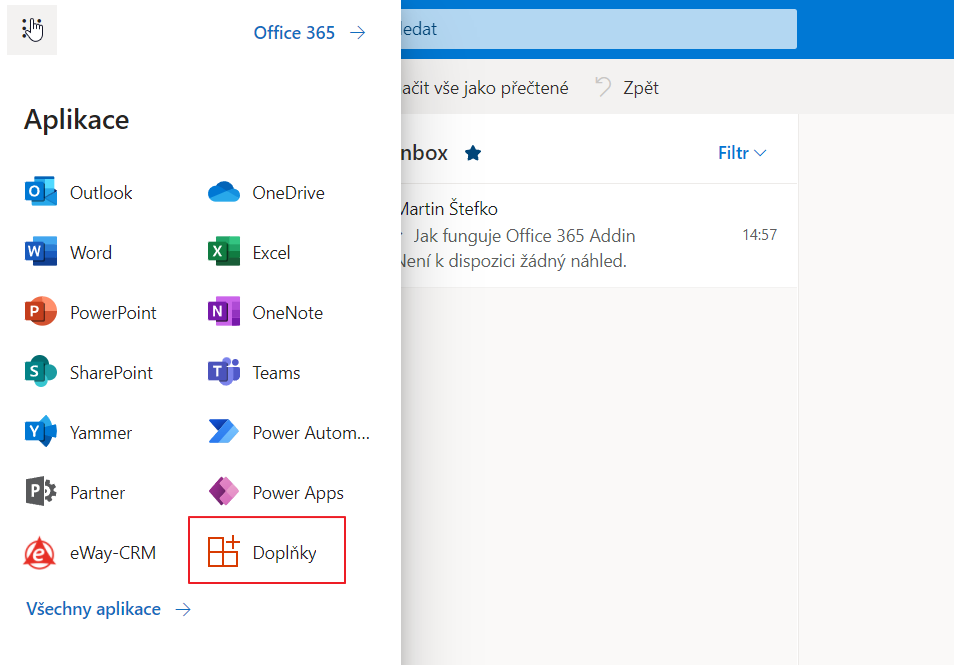Open email from Martin Štefko

[599, 235]
